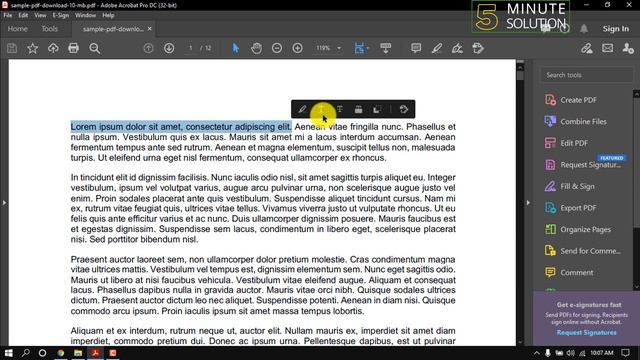Click rightmost edit icon in floating toolbar
The height and width of the screenshot is (360, 640).
point(404,109)
